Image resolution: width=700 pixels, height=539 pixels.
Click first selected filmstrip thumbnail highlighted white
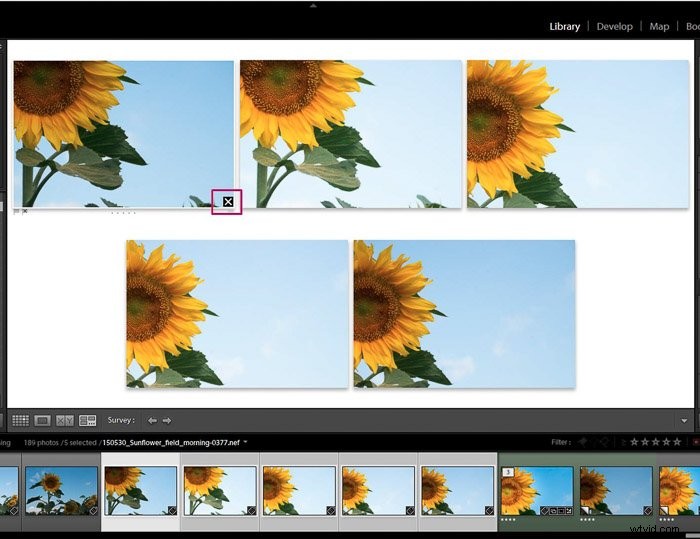coord(141,491)
